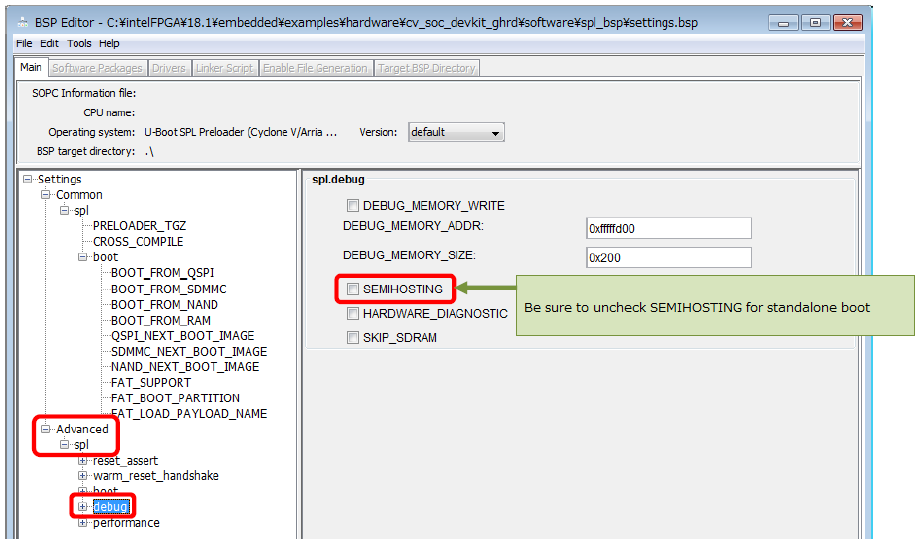Image resolution: width=918 pixels, height=544 pixels.
Task: Select FAT_SUPPORT tree item
Action: [x=151, y=382]
